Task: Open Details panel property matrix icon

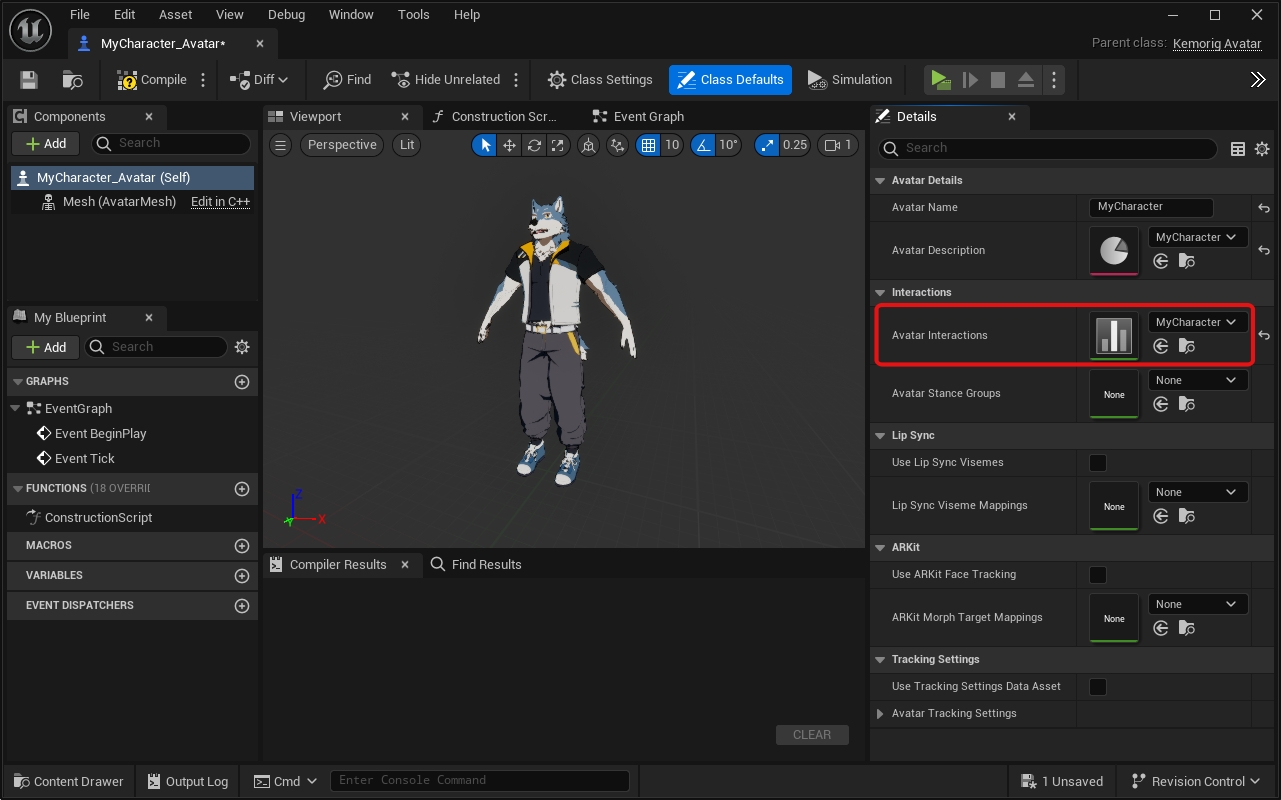Action: (x=1237, y=148)
